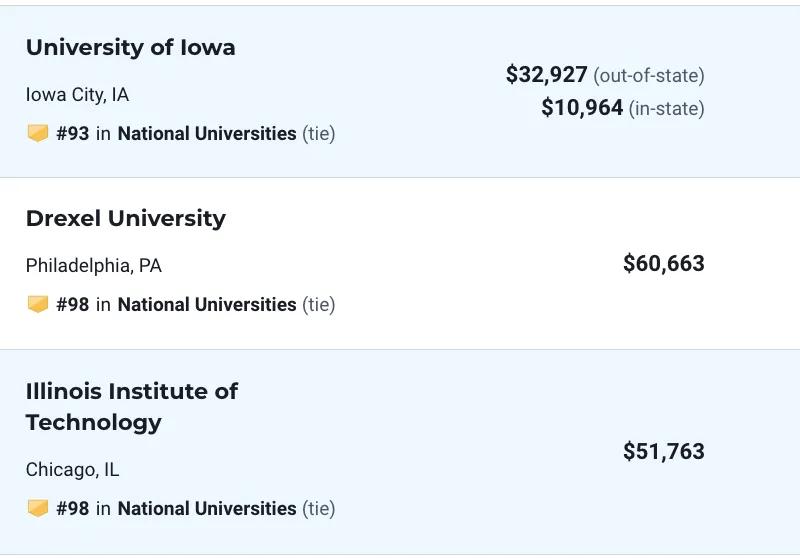Open Illinois Institute of Technology heading link

[132, 407]
